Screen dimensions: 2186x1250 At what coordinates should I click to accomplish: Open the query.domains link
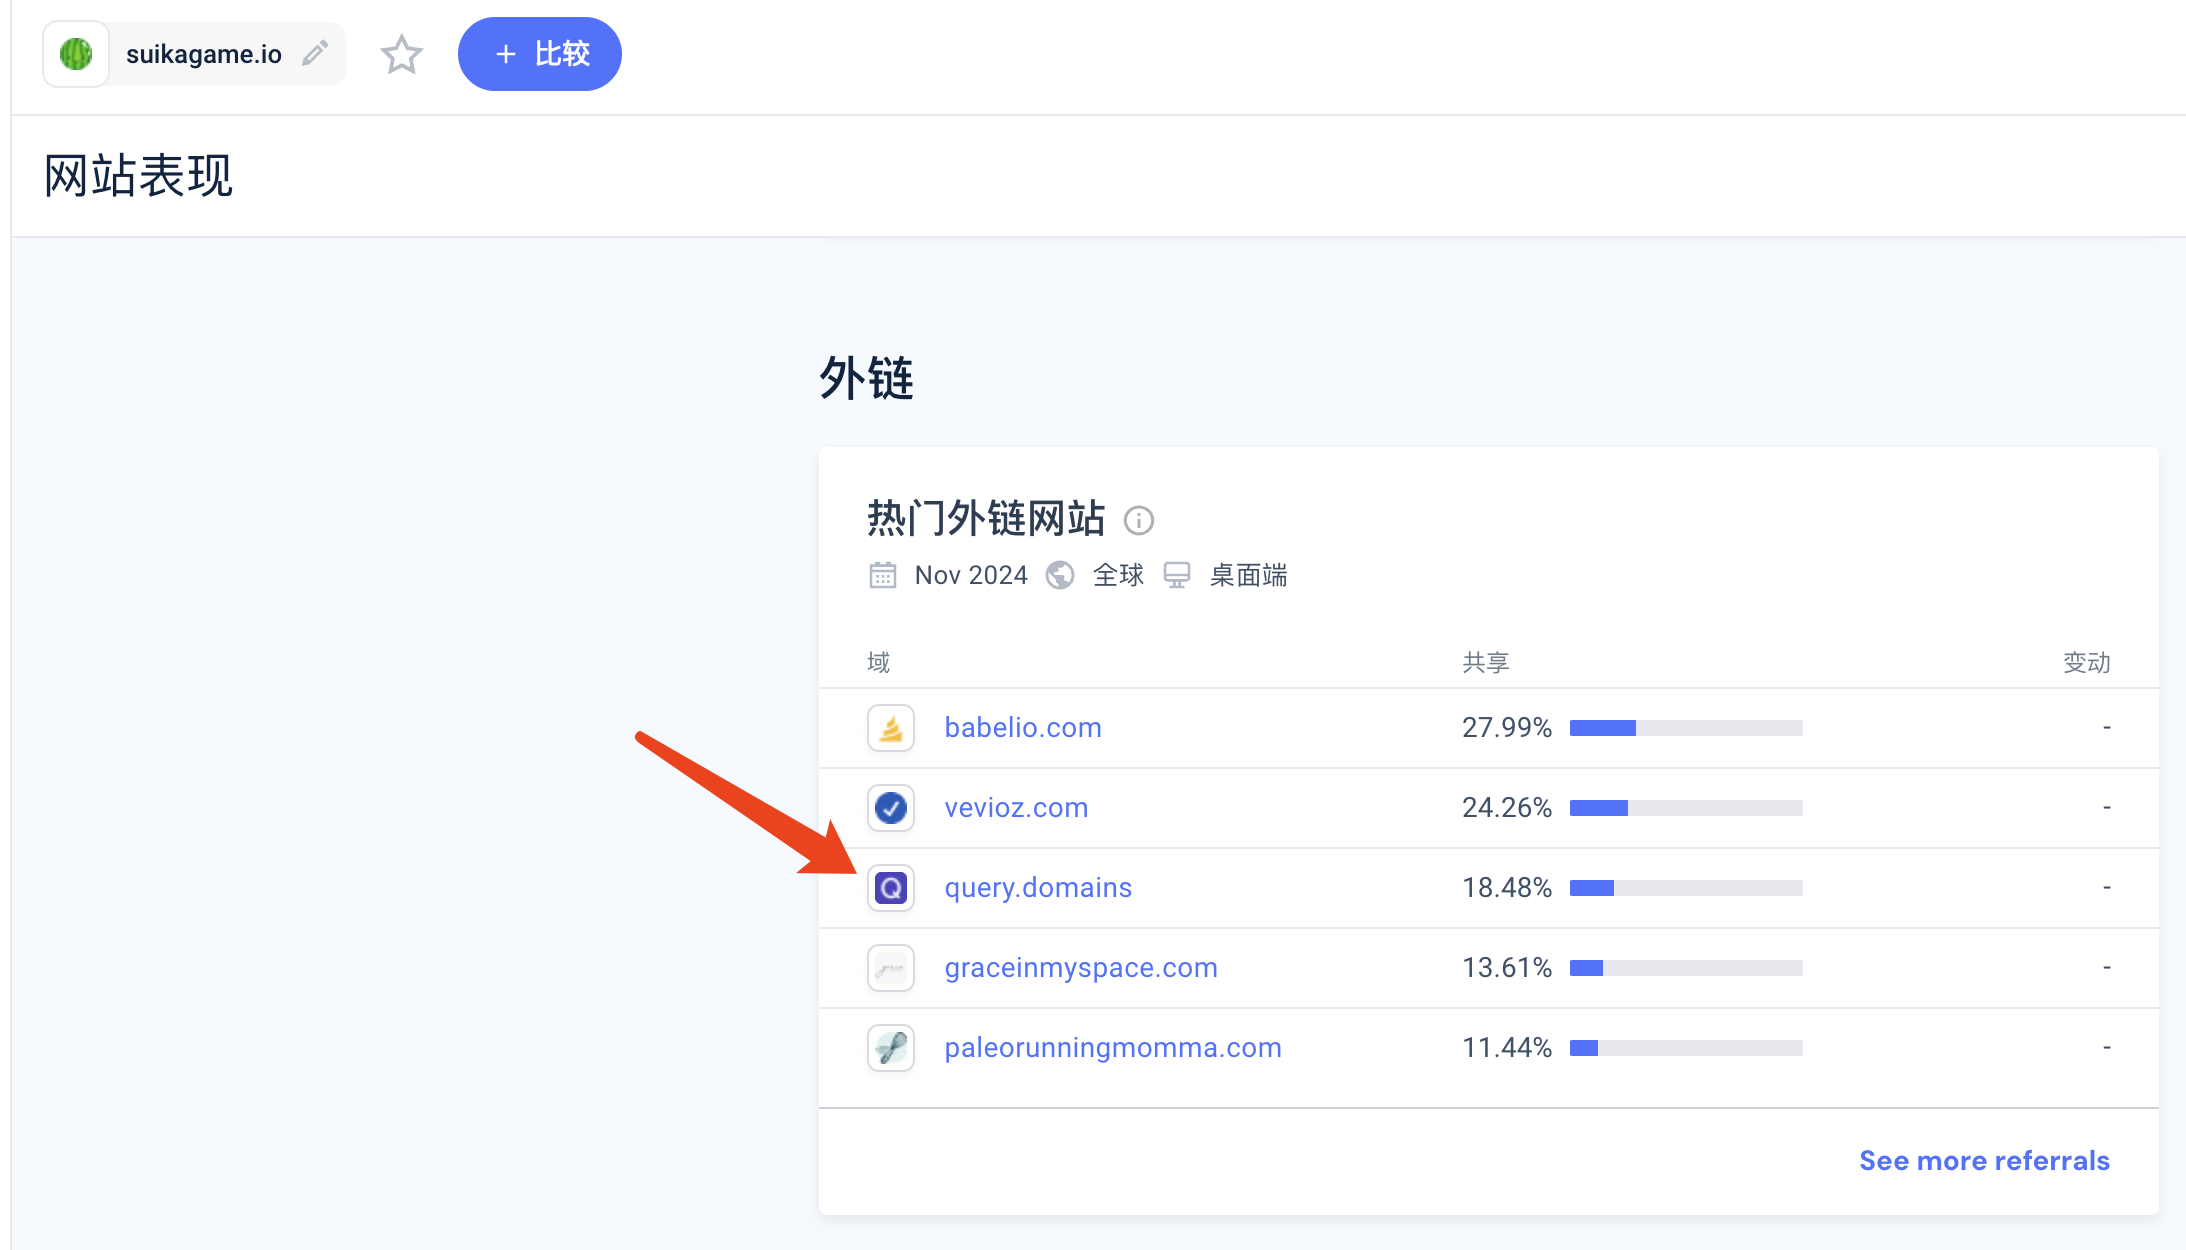[1038, 888]
